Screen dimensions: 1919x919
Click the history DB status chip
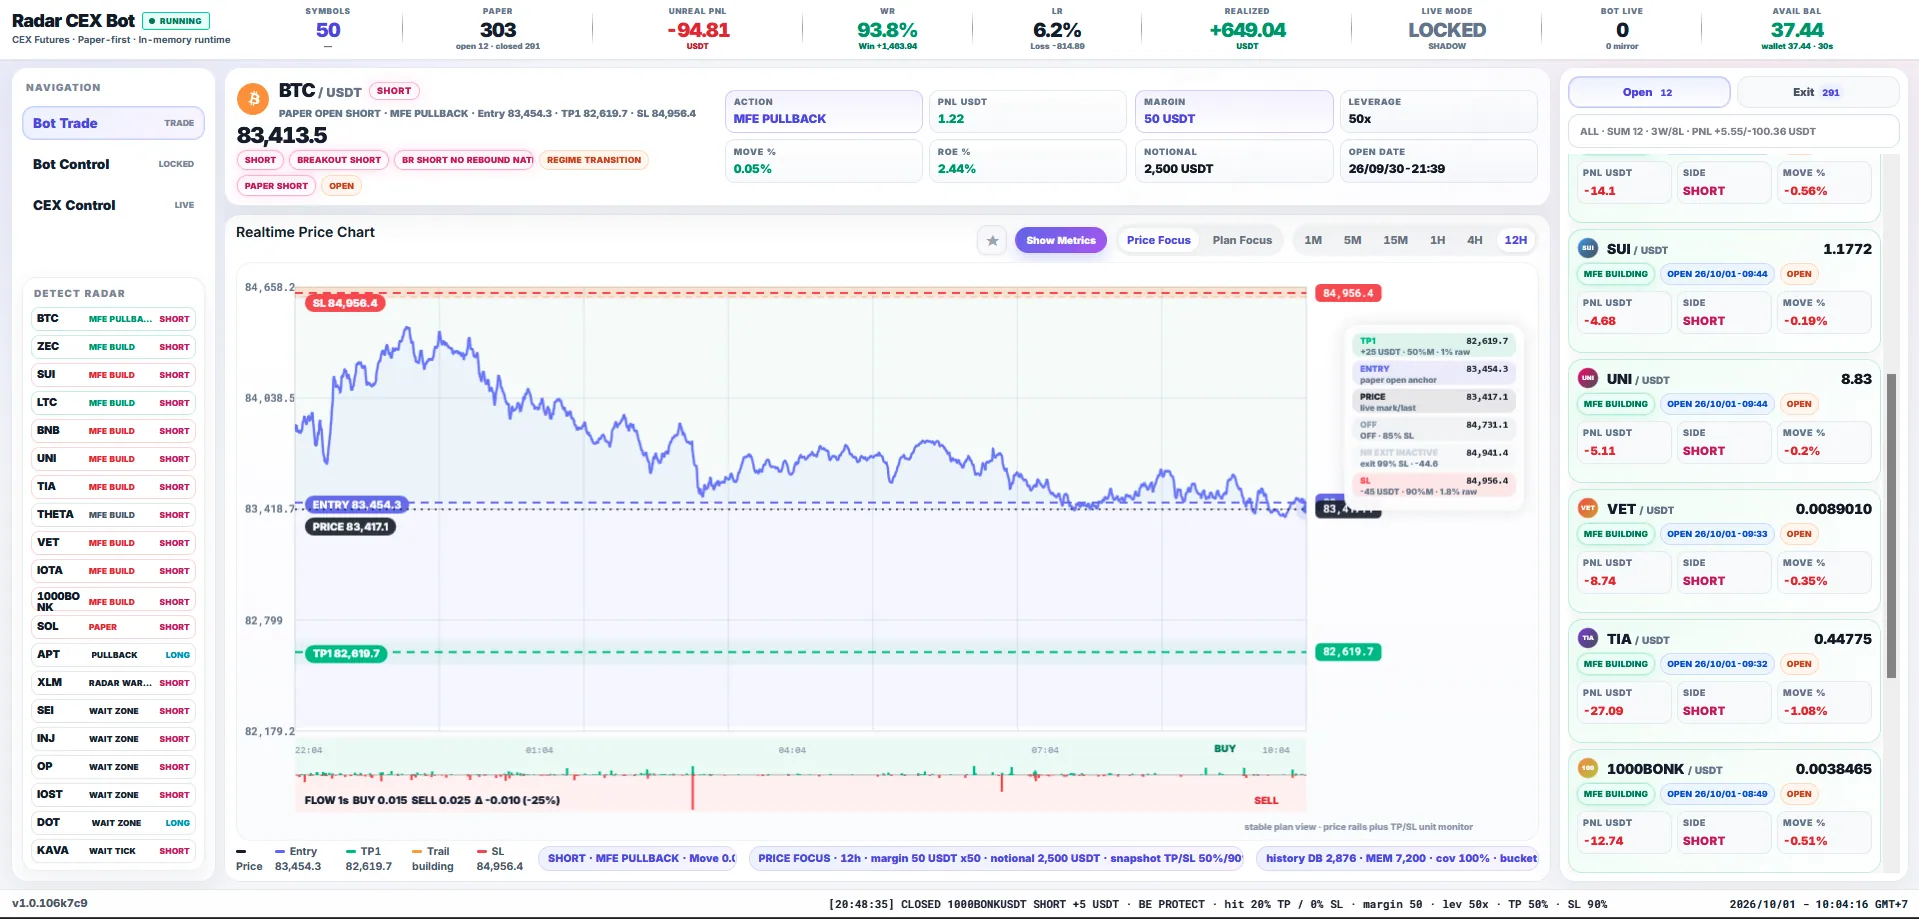(x=1399, y=858)
